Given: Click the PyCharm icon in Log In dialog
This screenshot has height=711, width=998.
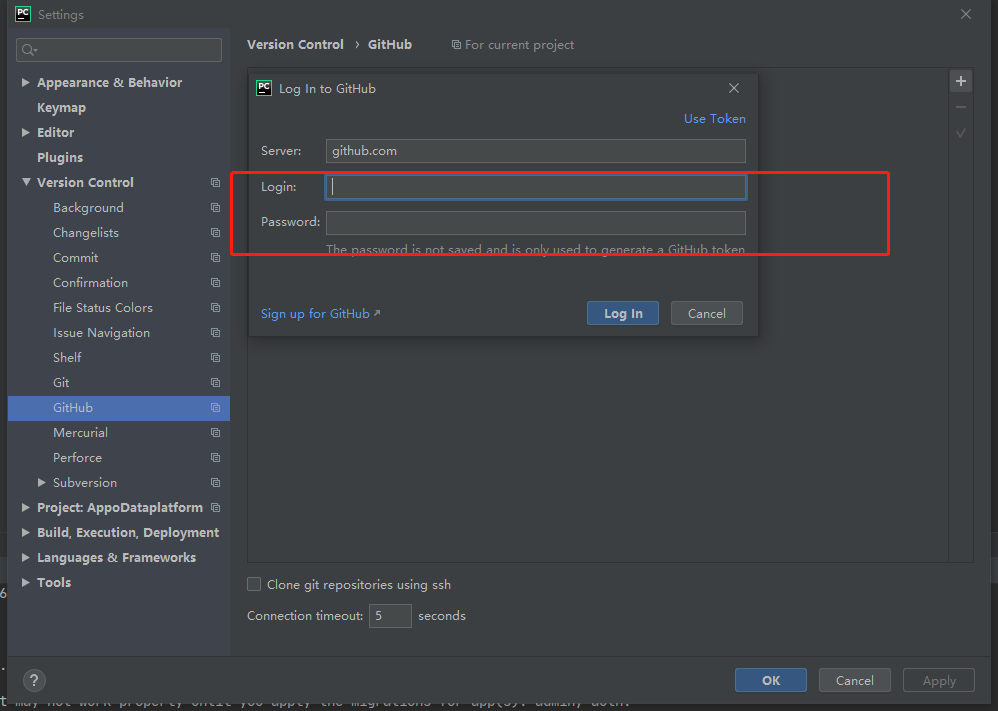Looking at the screenshot, I should coord(264,88).
